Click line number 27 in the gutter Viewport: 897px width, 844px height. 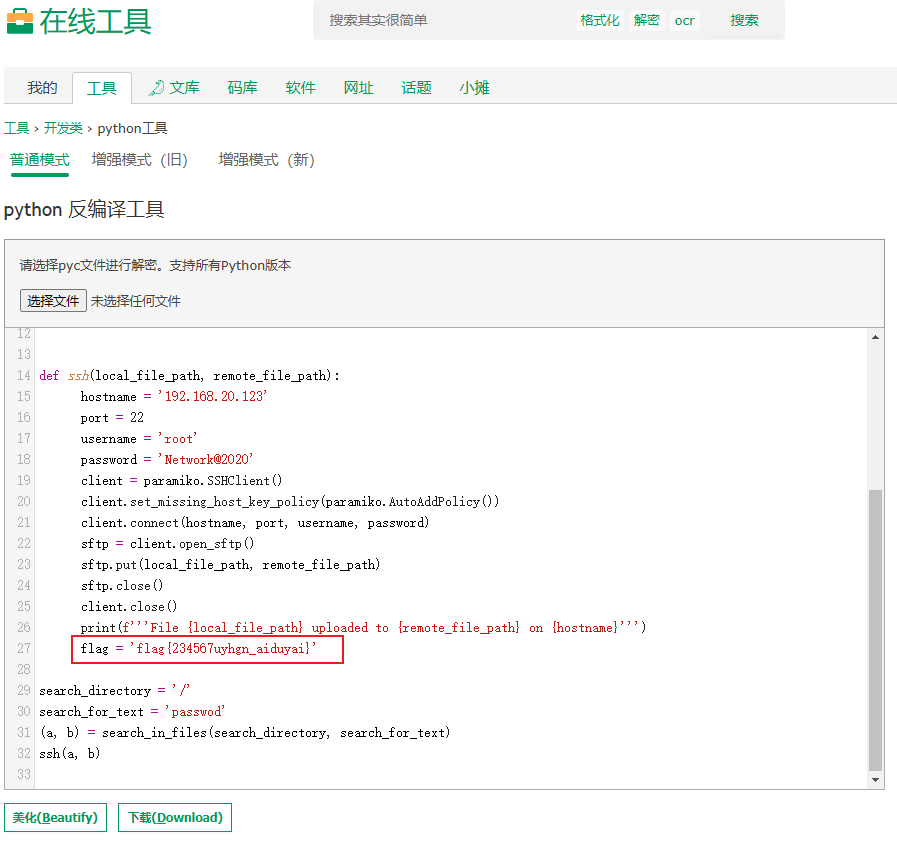[23, 648]
